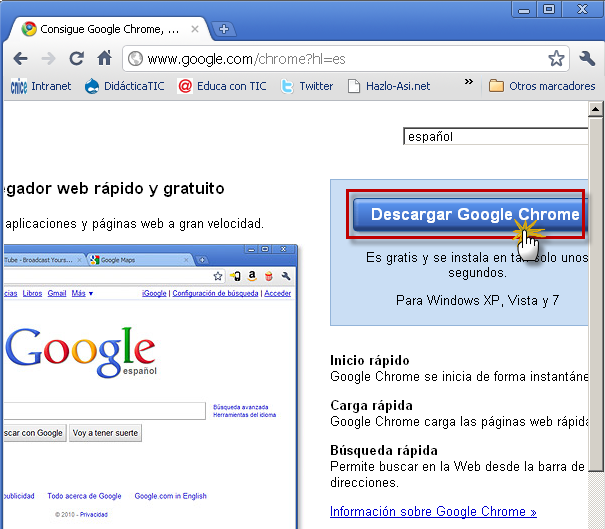Reload the current page
Image resolution: width=605 pixels, height=529 pixels.
click(x=76, y=59)
